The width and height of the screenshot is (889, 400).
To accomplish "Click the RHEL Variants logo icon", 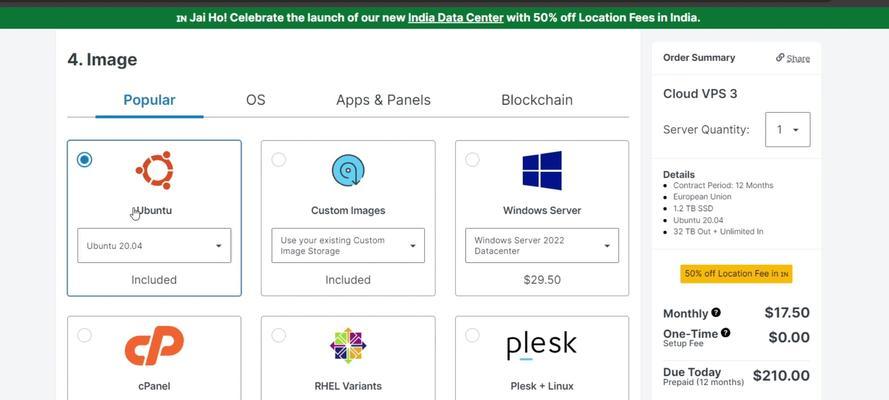I will (x=348, y=346).
